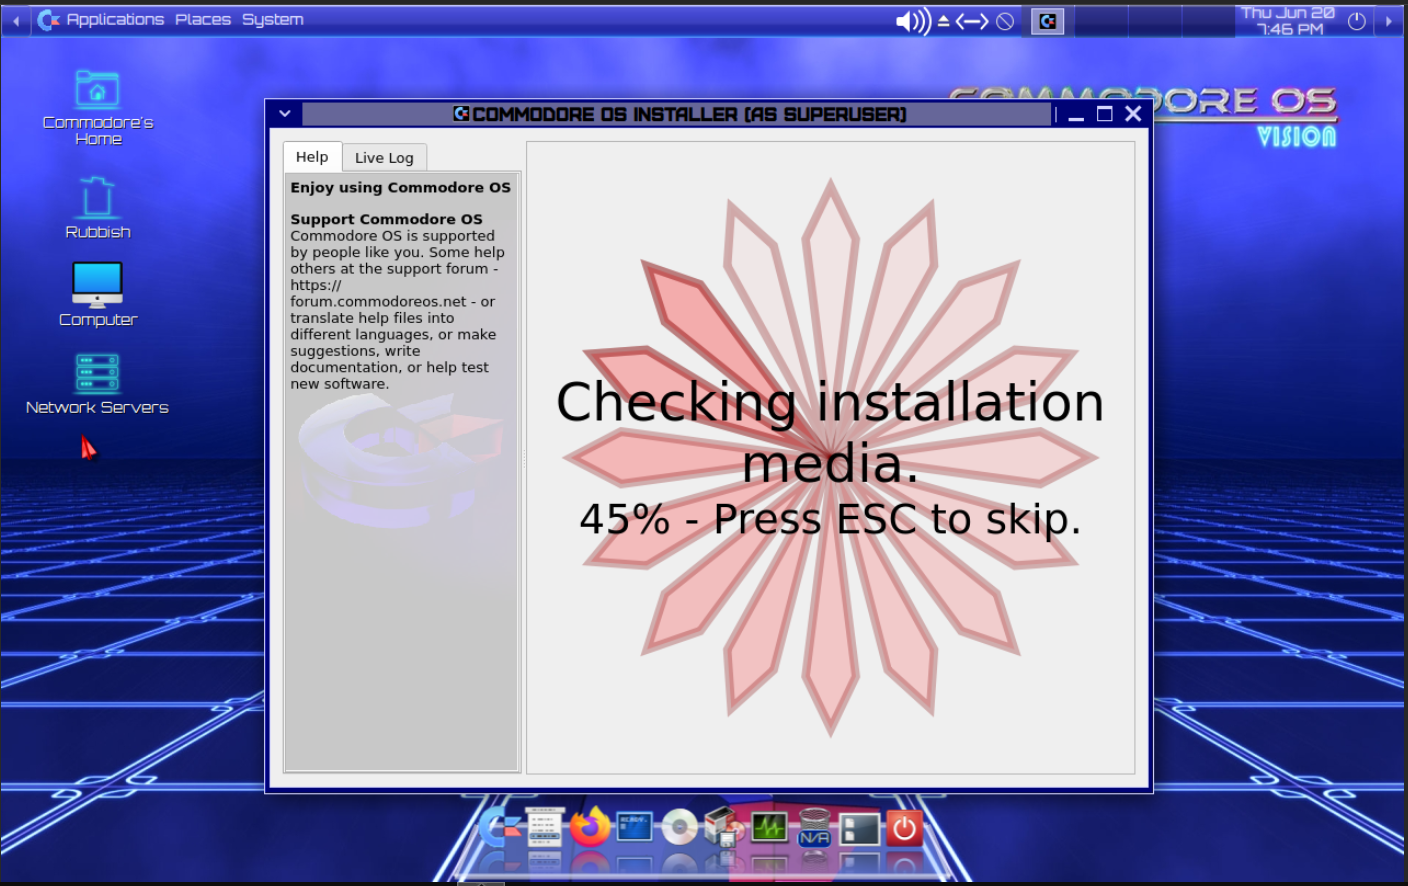The image size is (1408, 886).
Task: Click the eject icon in the top panel
Action: coord(943,21)
